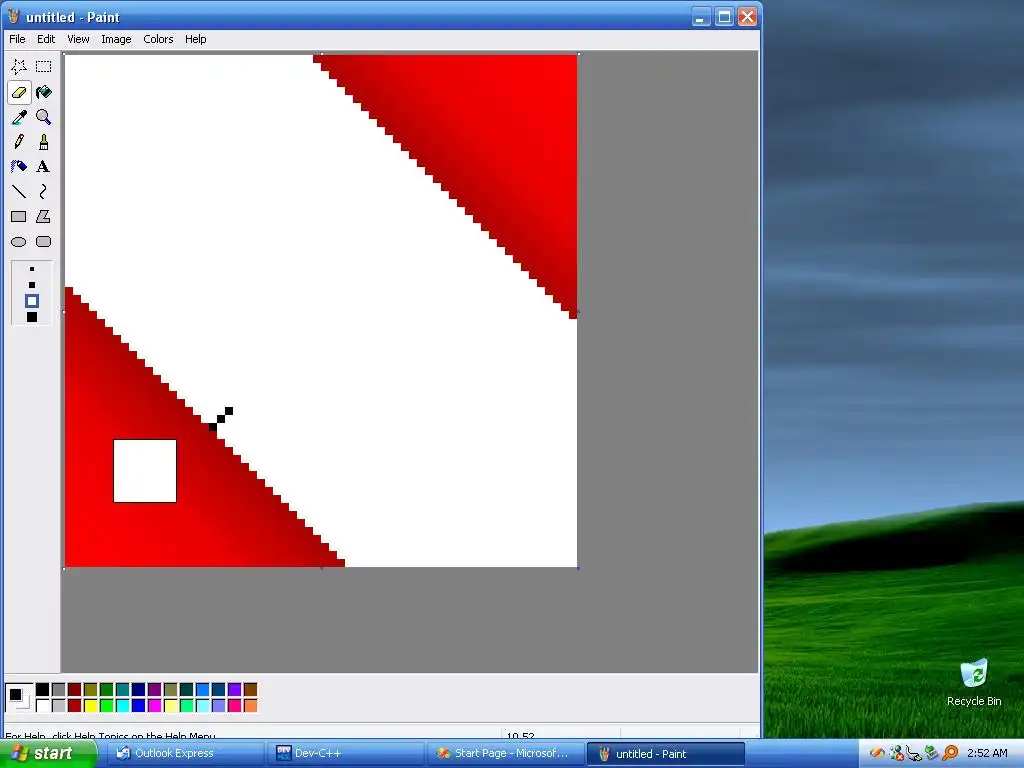This screenshot has height=768, width=1024.
Task: Open the Windows start menu
Action: (47, 754)
